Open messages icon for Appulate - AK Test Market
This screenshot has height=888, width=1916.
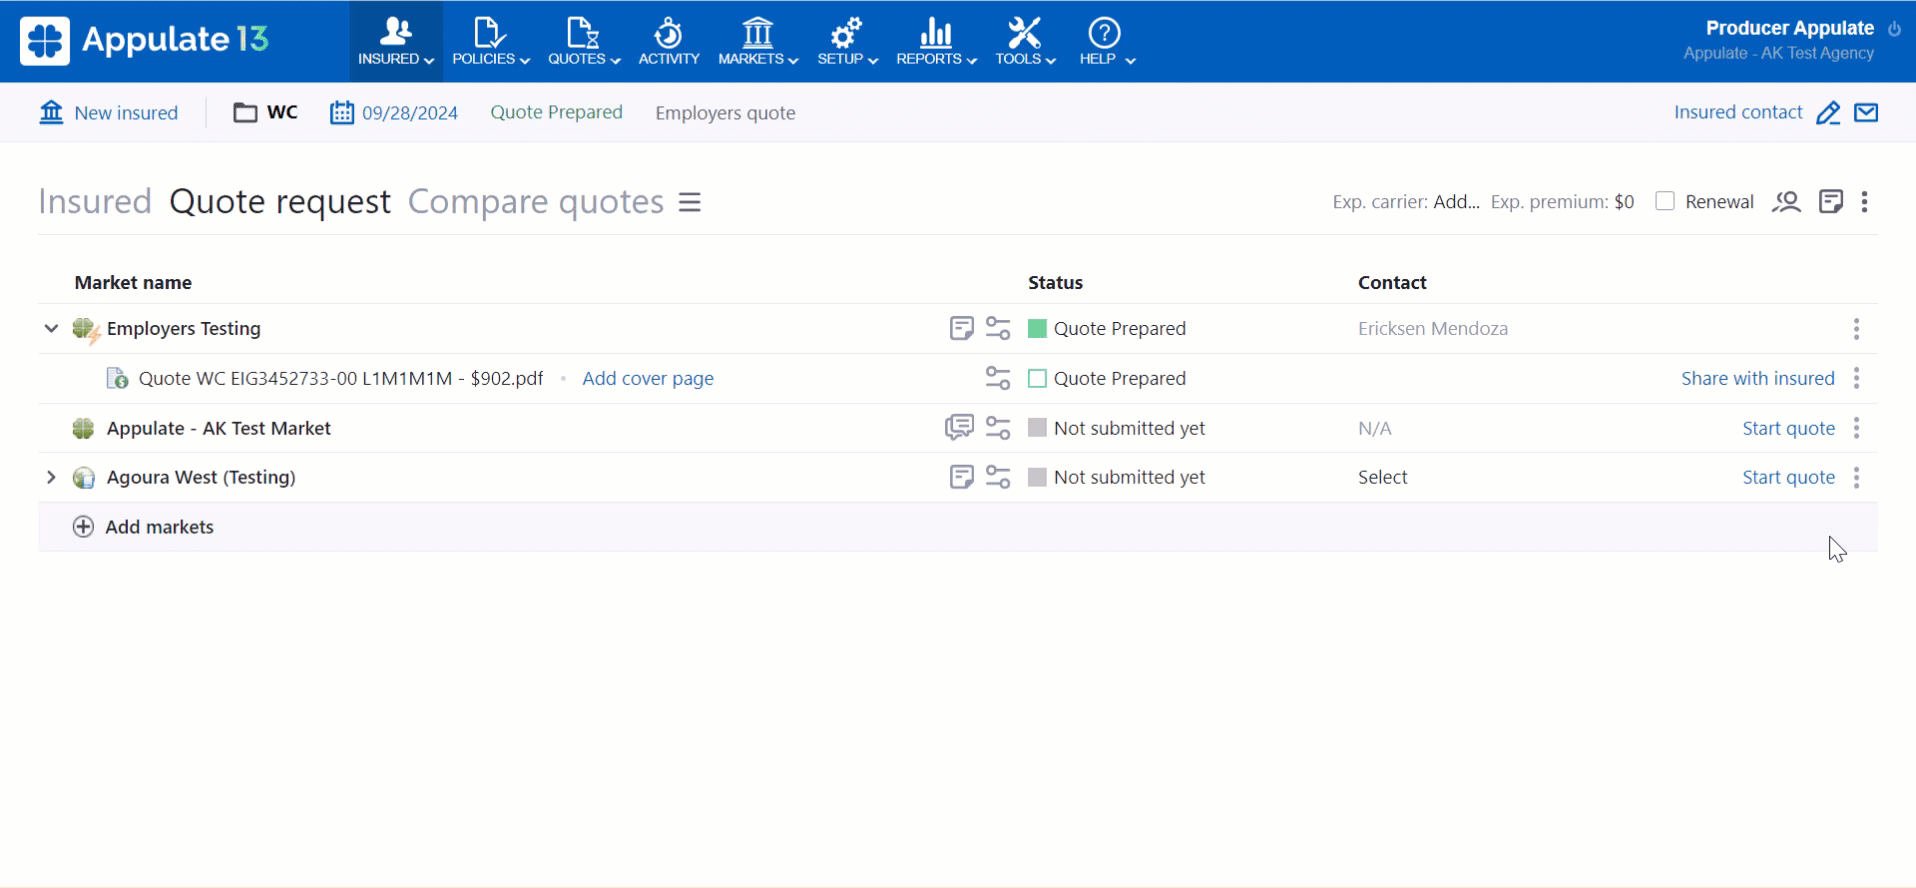(x=959, y=428)
